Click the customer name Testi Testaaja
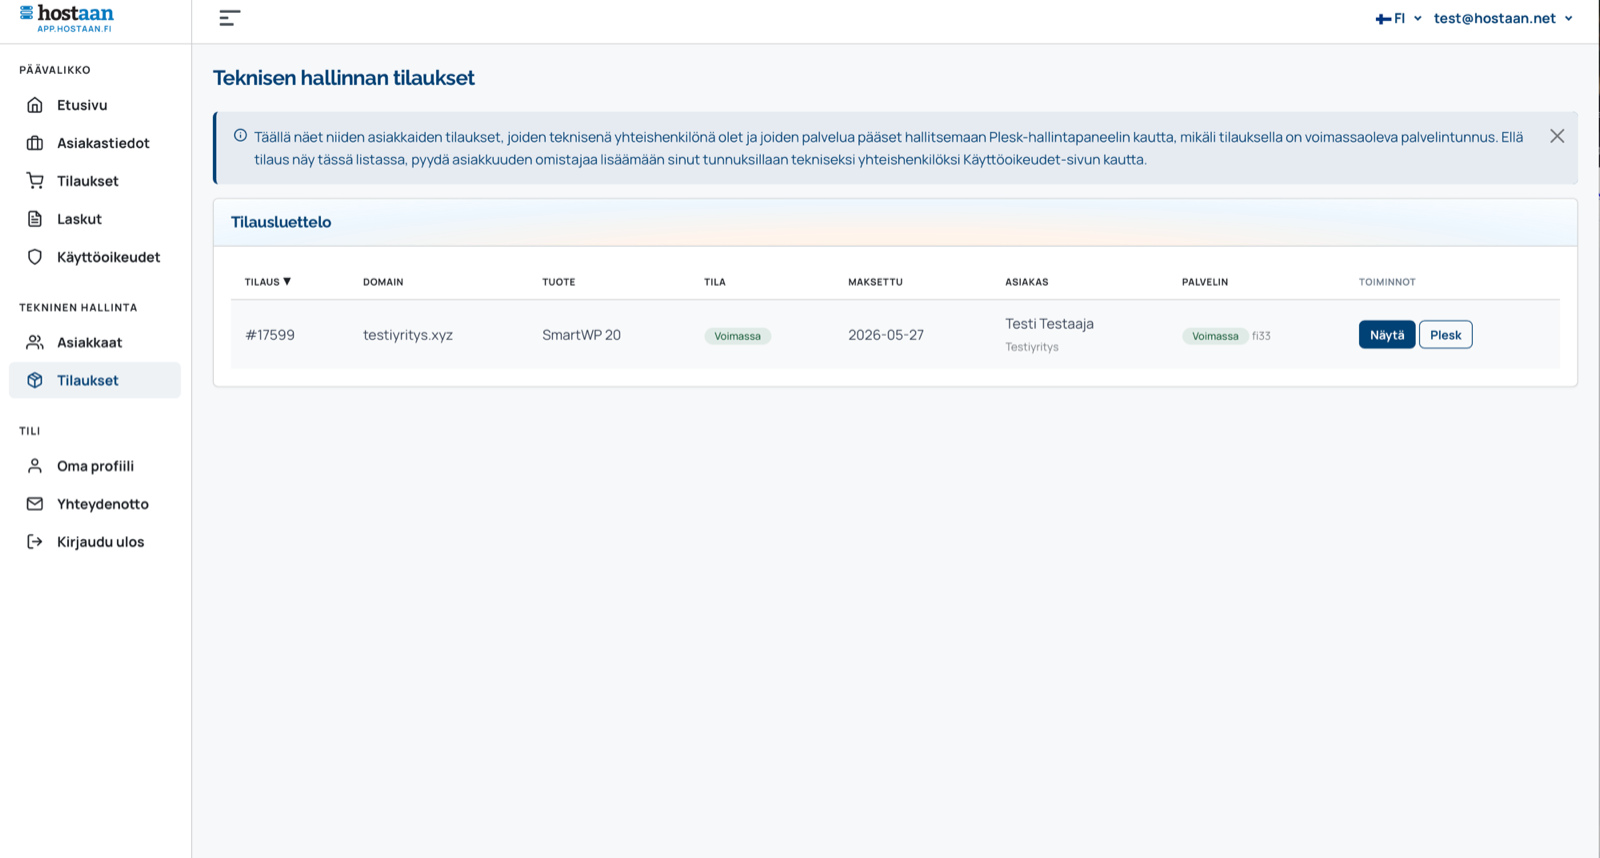The image size is (1600, 858). (x=1049, y=324)
